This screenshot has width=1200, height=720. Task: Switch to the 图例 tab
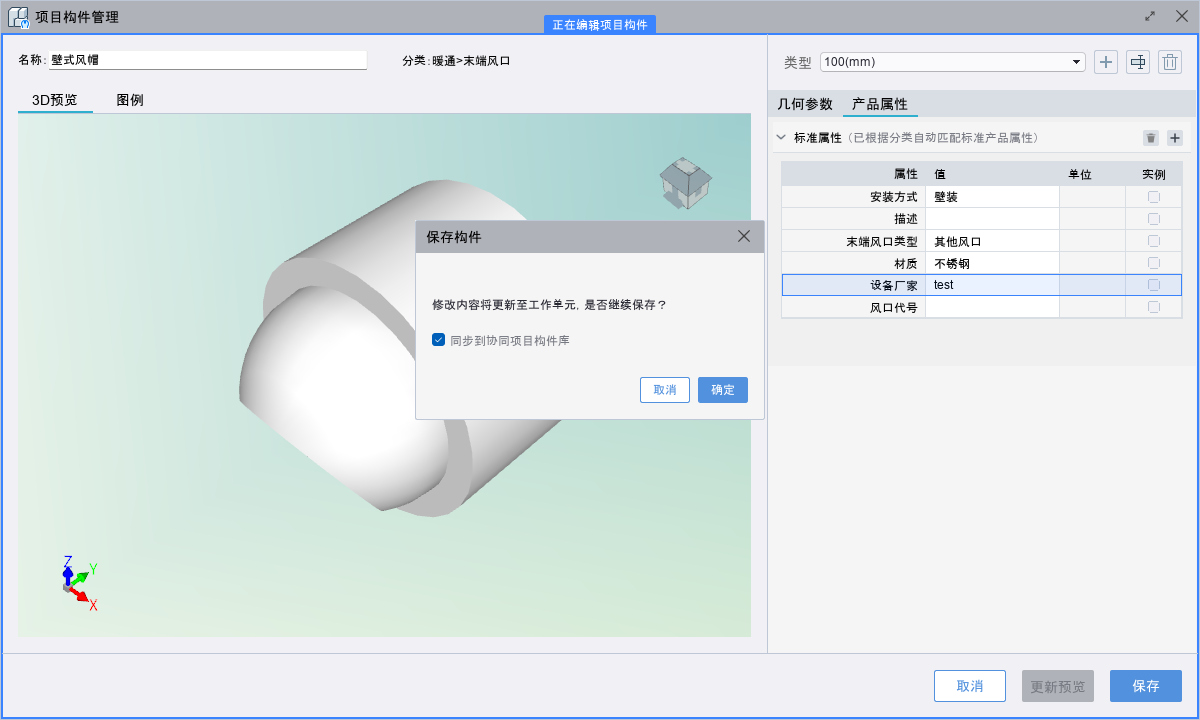[130, 100]
